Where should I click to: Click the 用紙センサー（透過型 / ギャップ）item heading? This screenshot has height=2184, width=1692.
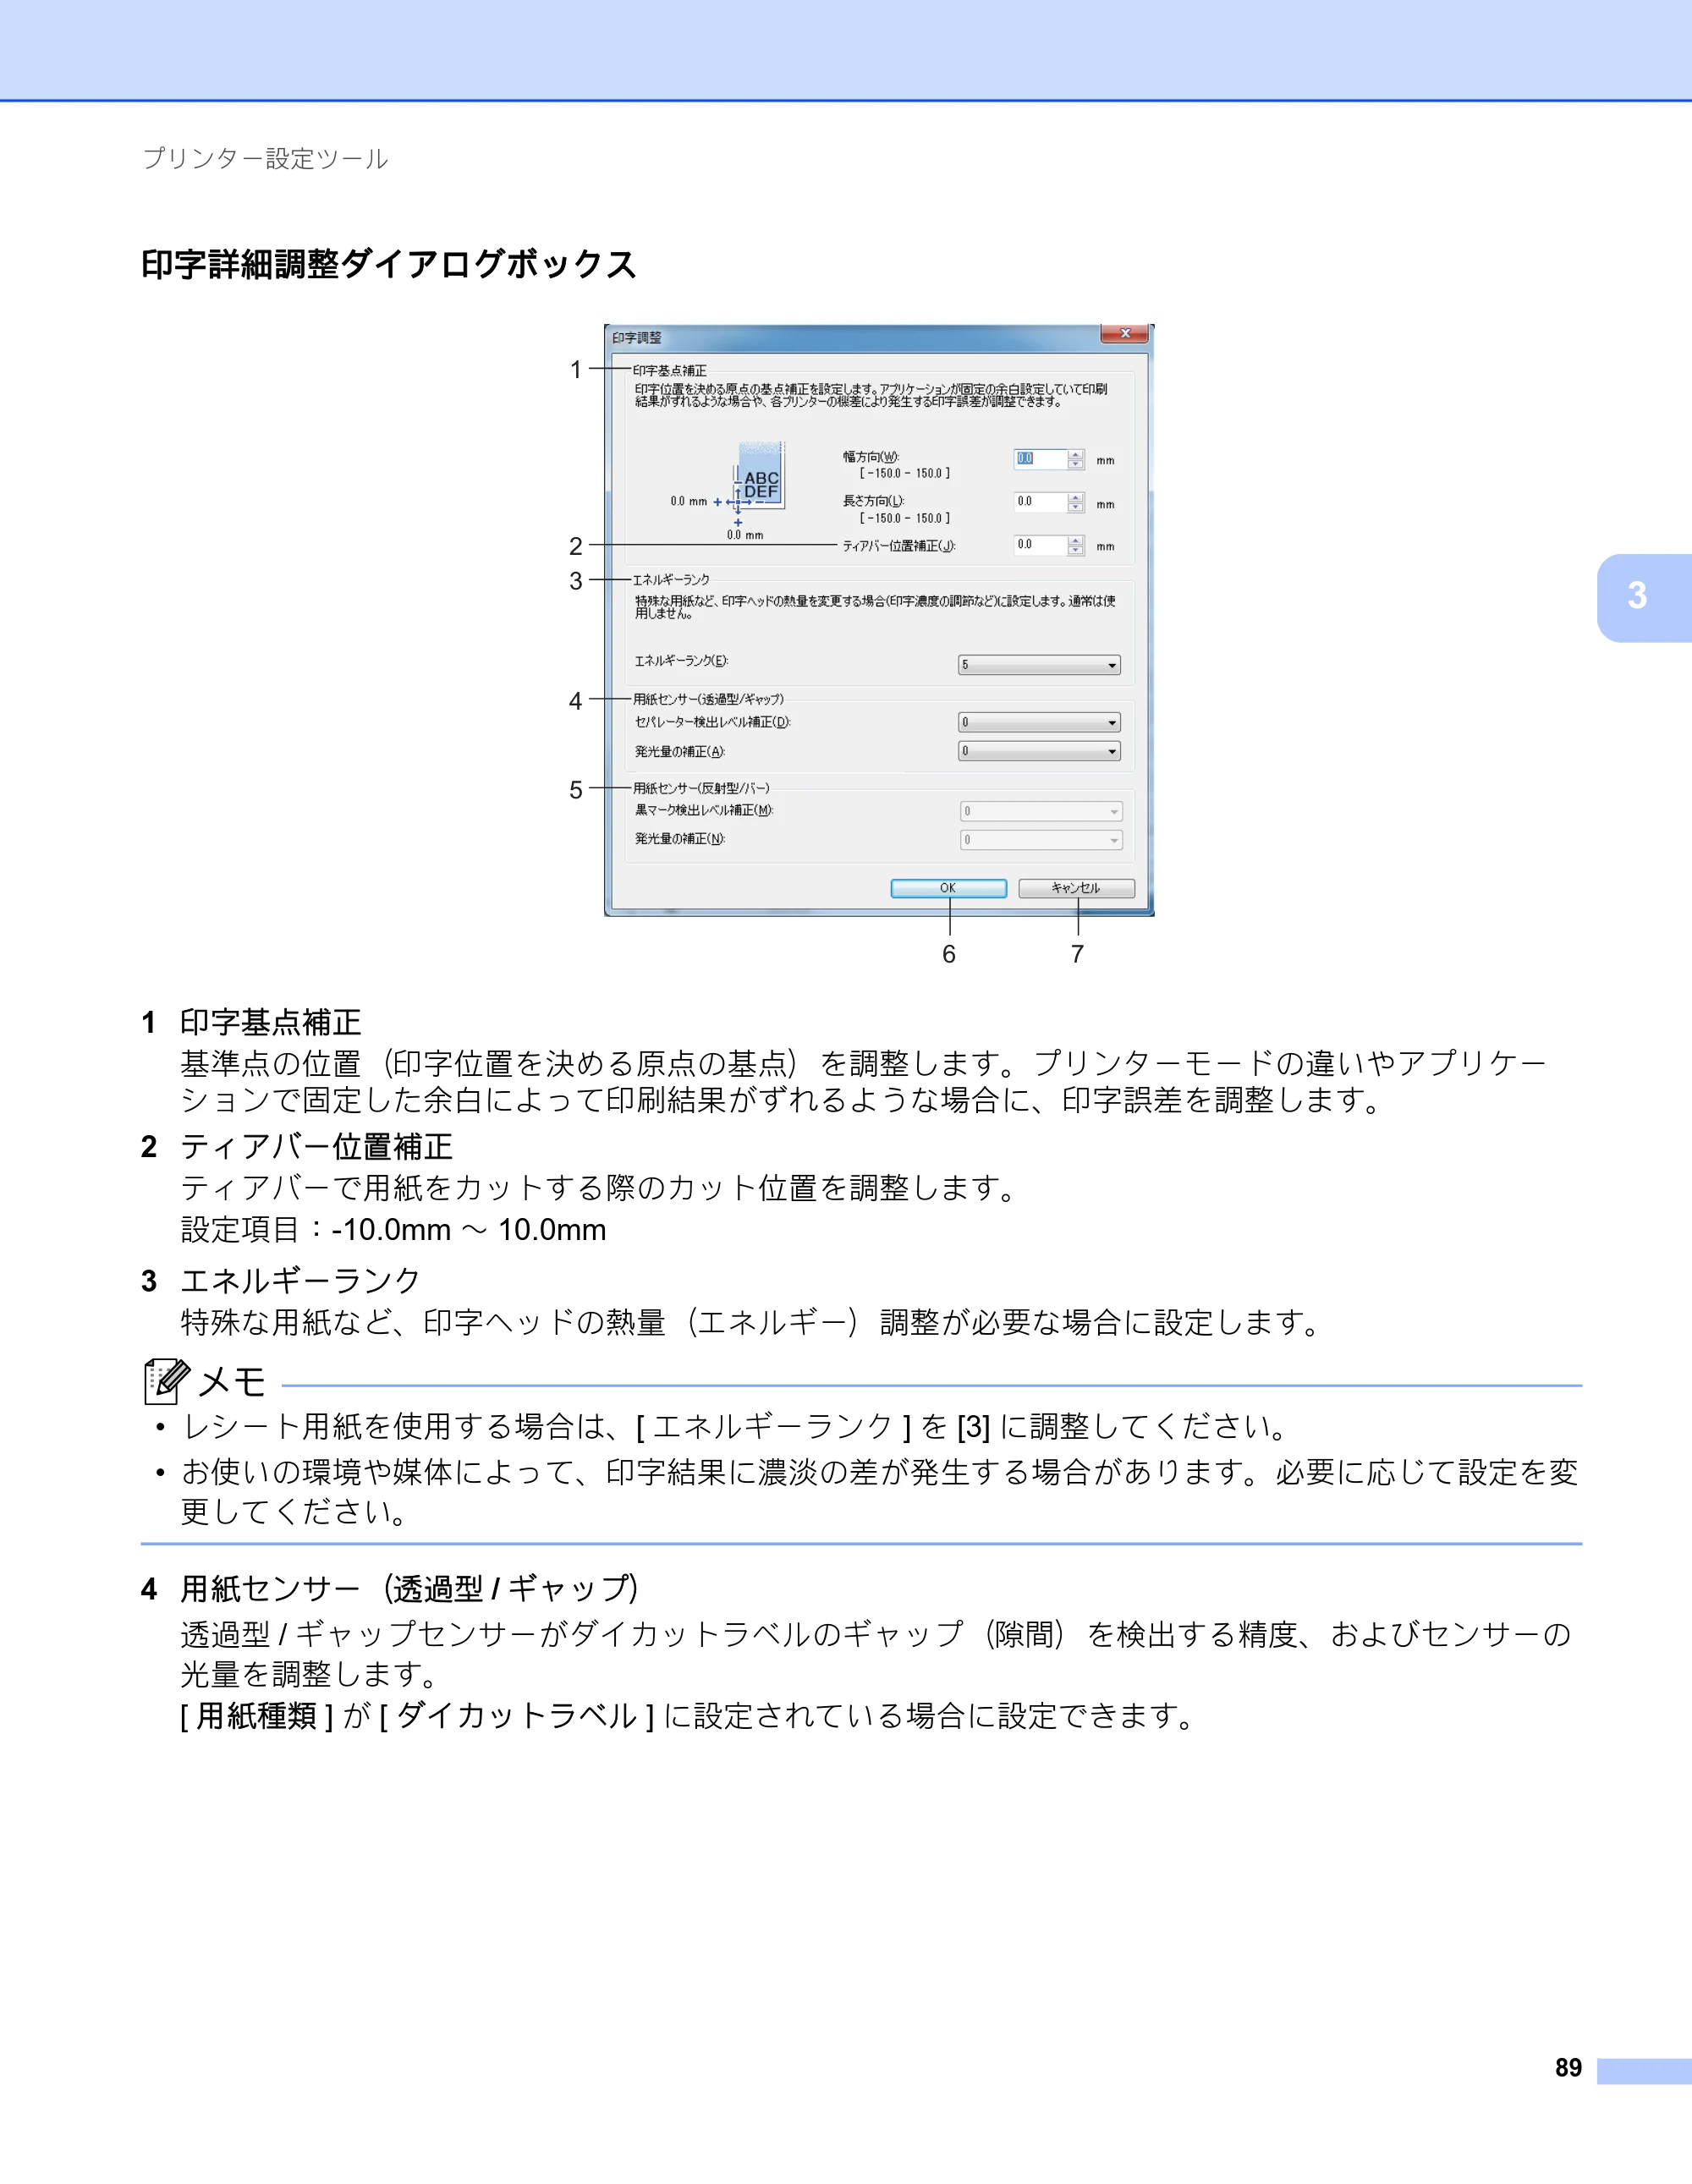pos(410,1588)
